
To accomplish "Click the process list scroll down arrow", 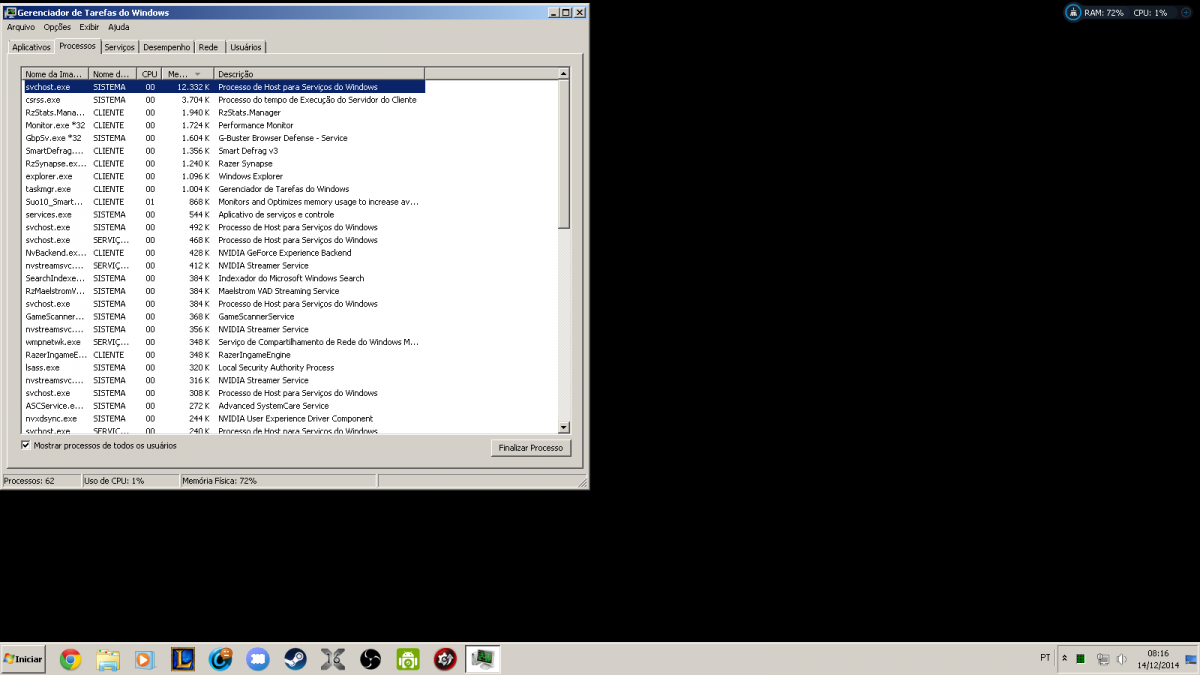I will tap(564, 427).
